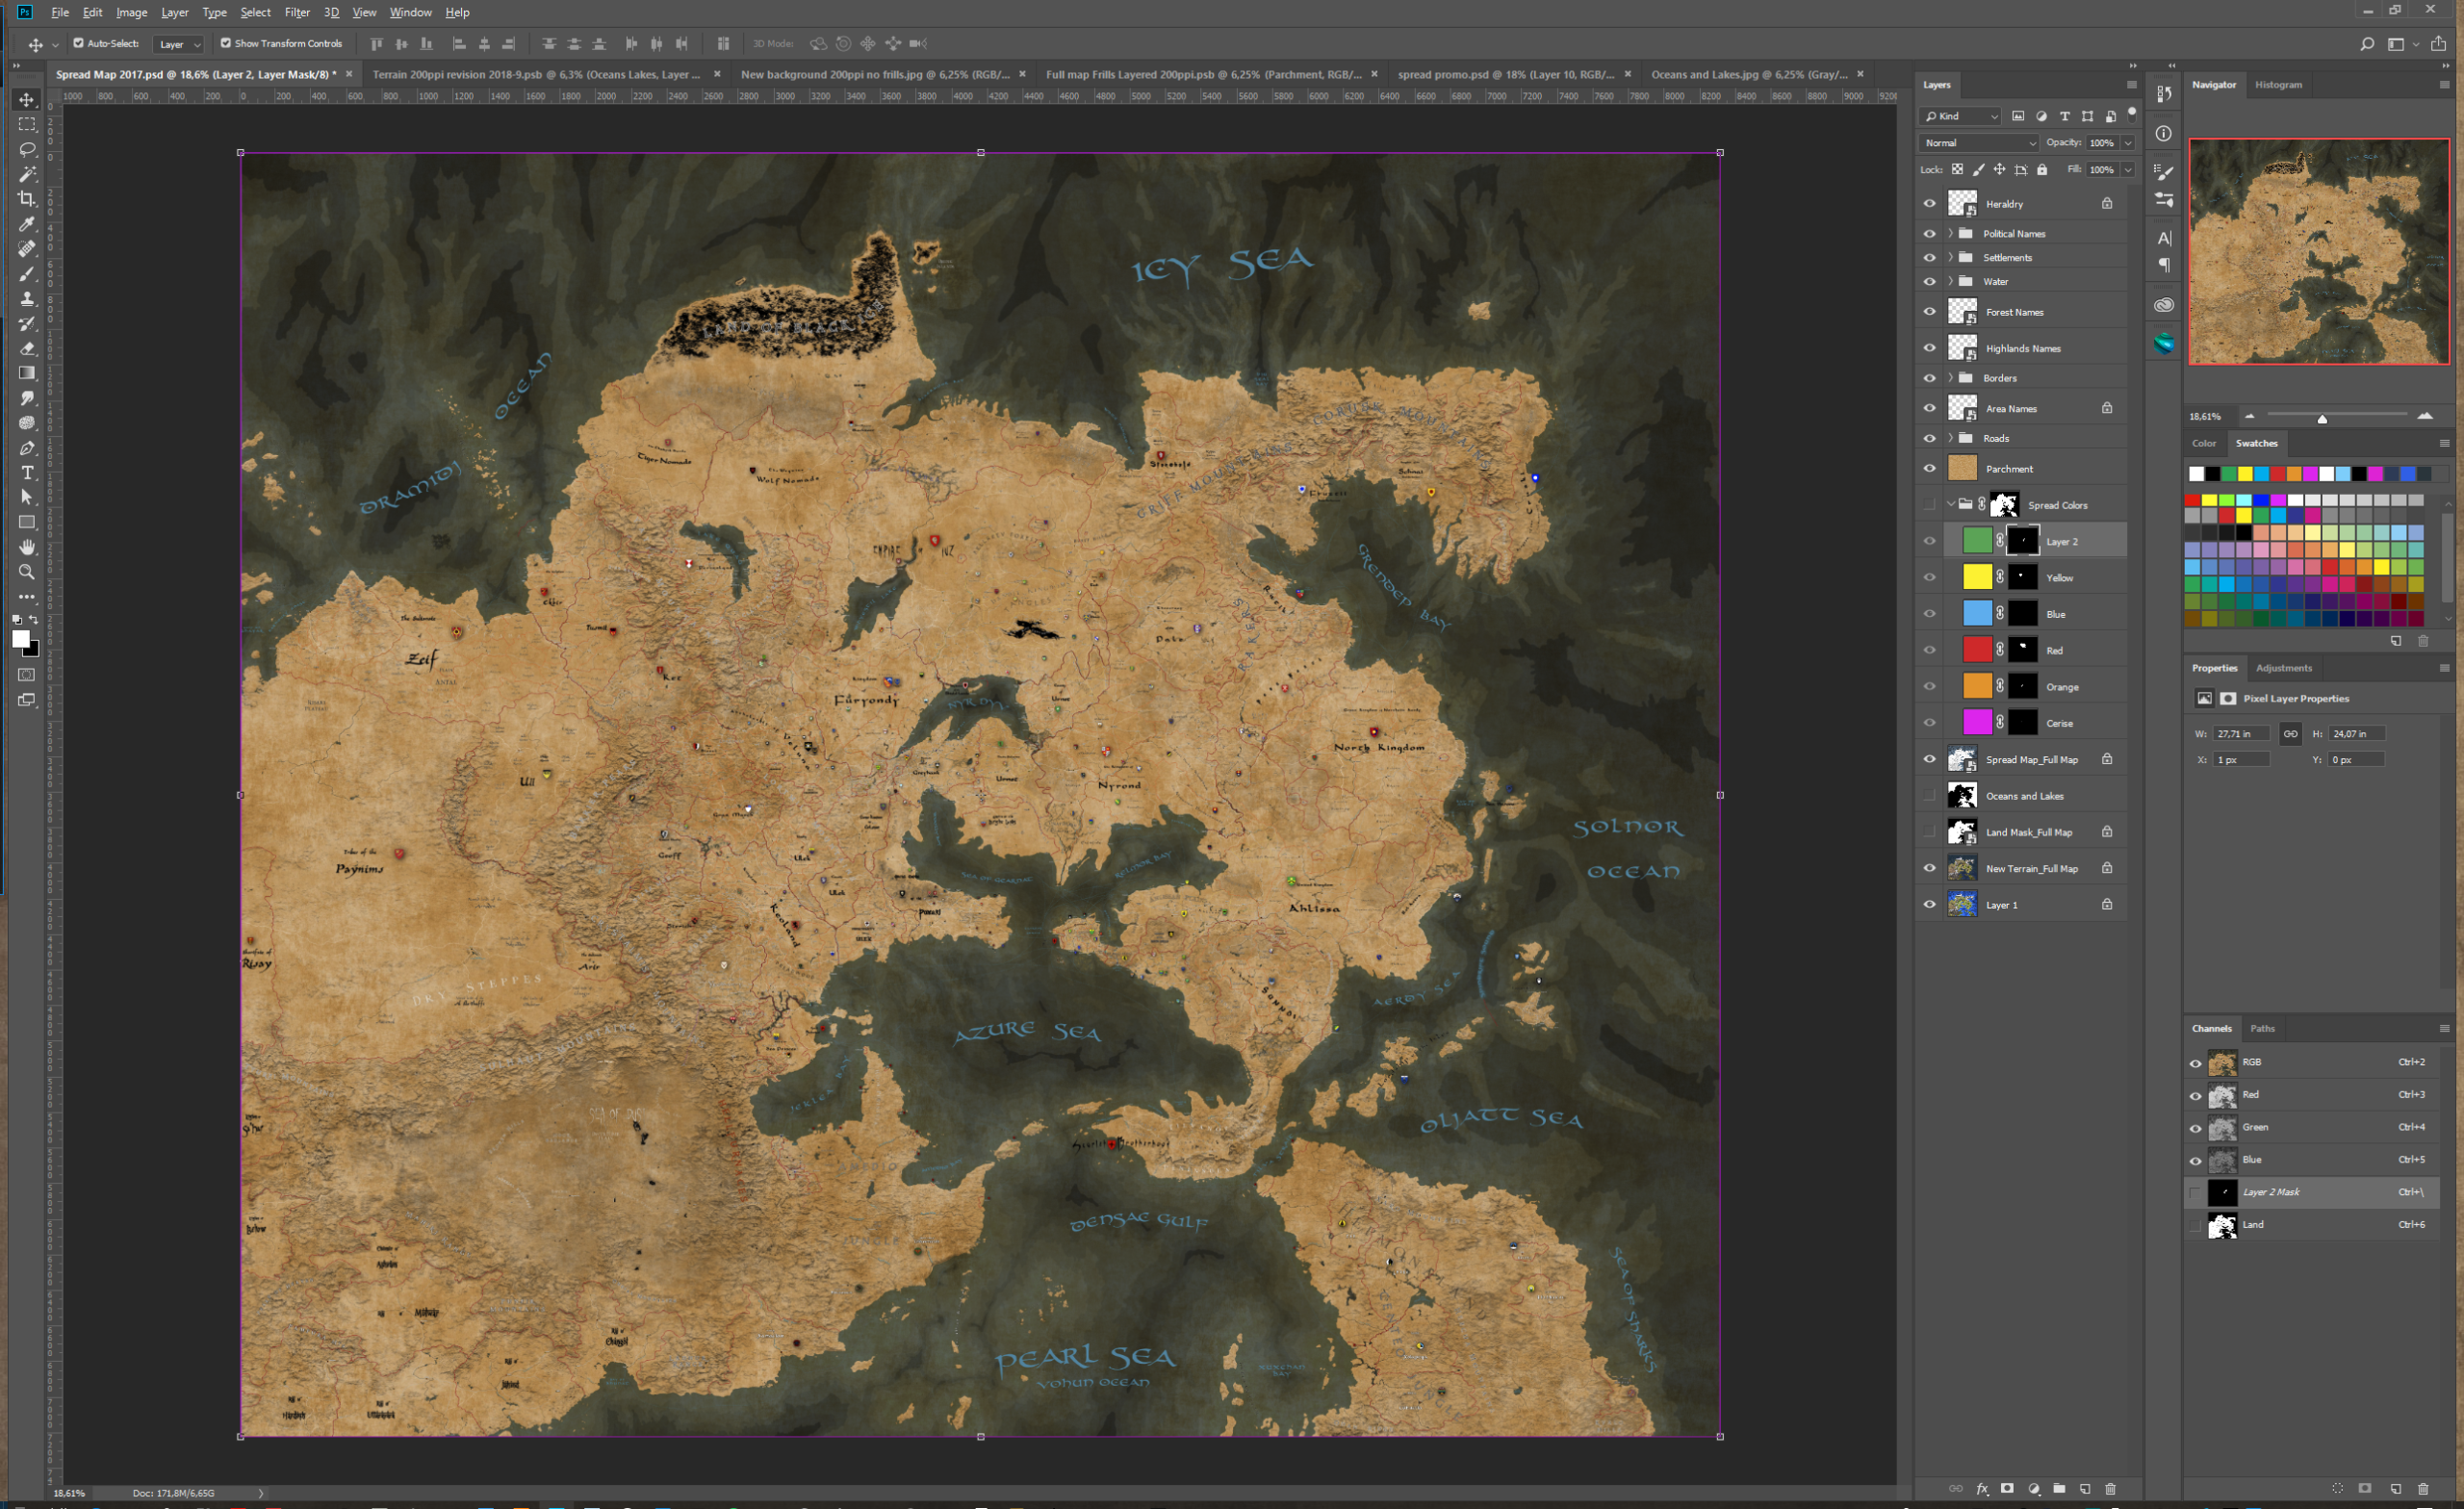This screenshot has width=2464, height=1509.
Task: Collapse the Spread Colors group
Action: pos(1951,504)
